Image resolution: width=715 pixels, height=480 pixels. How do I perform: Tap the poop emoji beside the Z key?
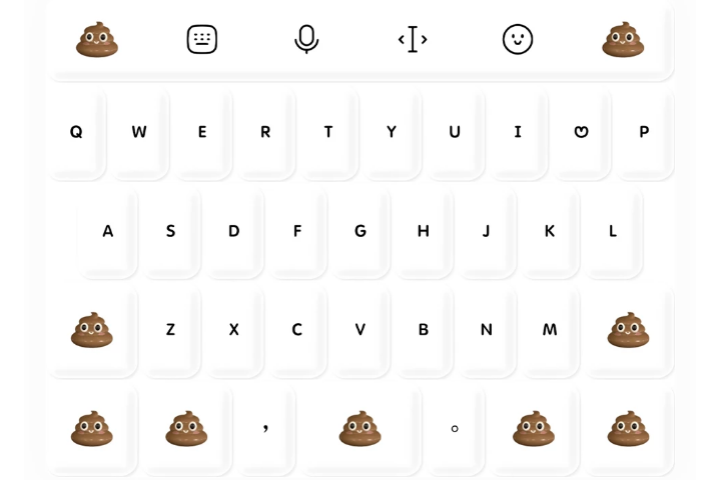92,330
